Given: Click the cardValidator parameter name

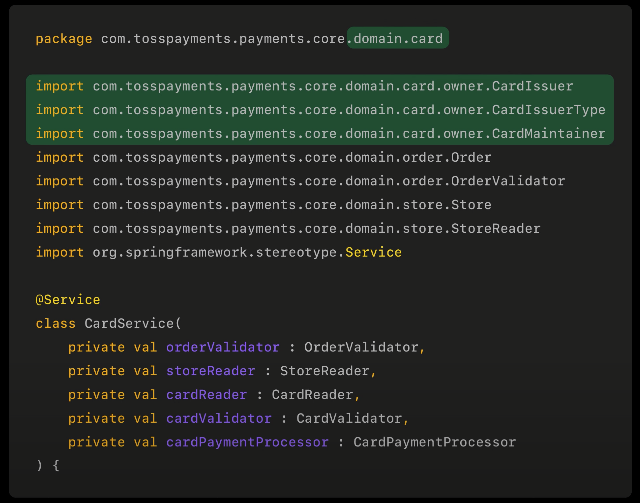Looking at the screenshot, I should click(219, 418).
